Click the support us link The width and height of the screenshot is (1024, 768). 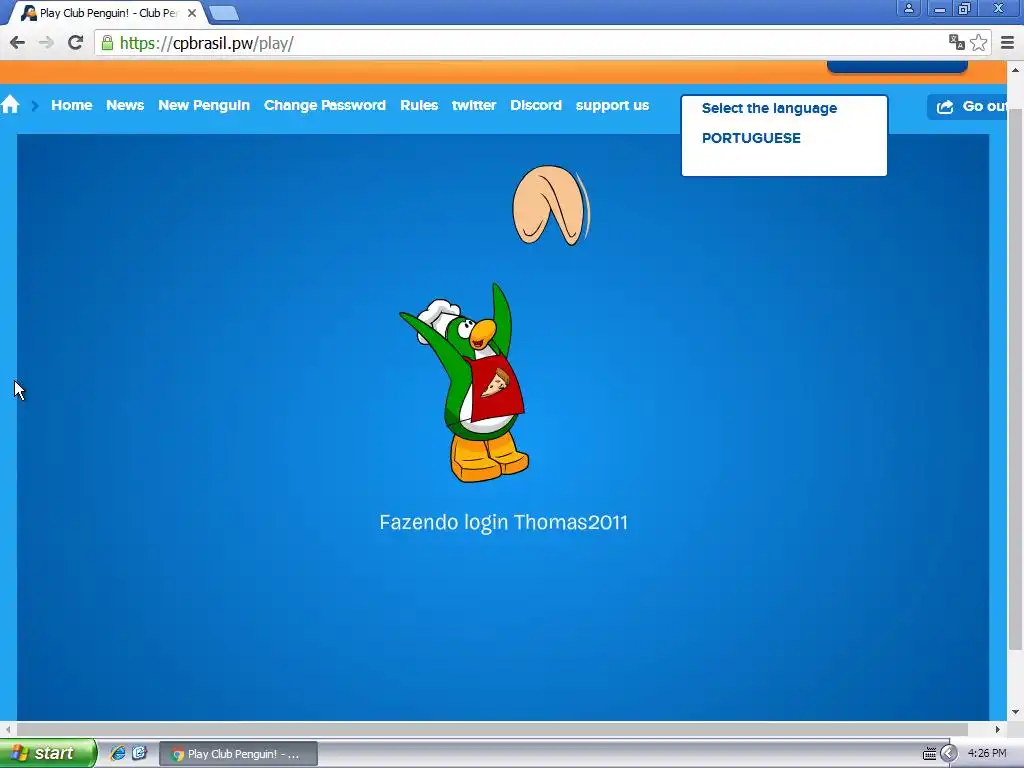[x=612, y=105]
